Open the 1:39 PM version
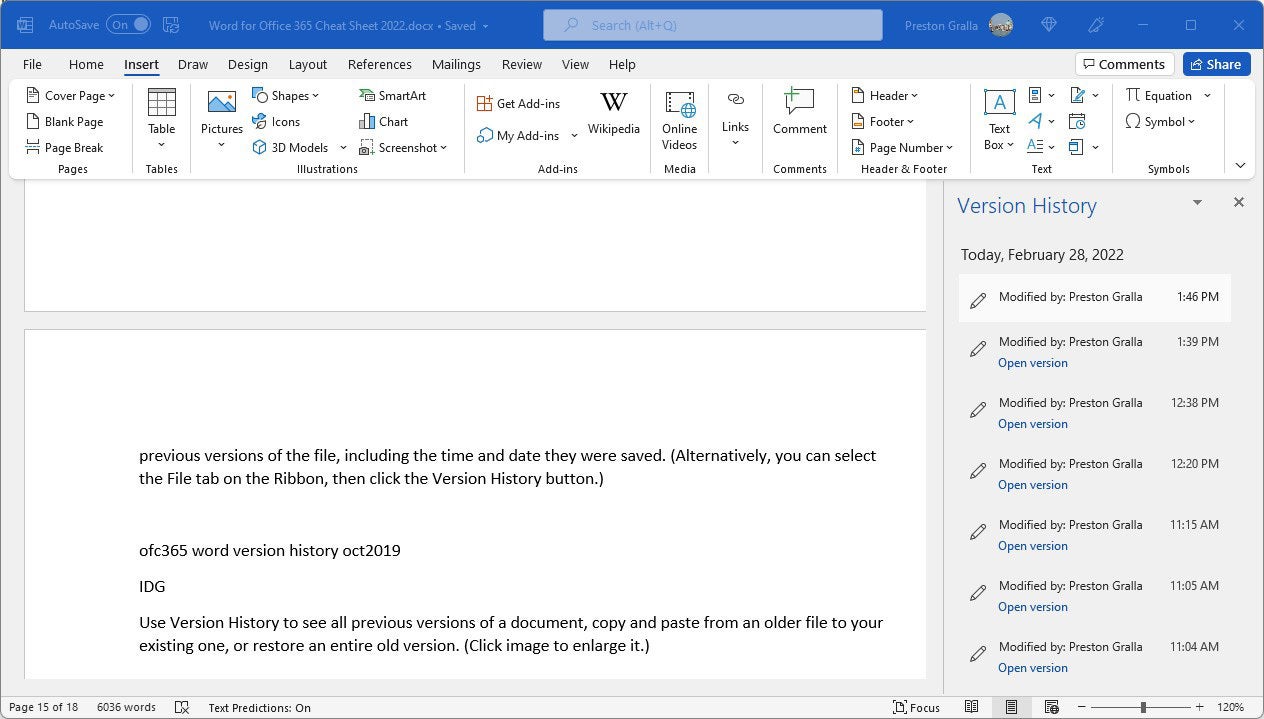 click(x=1033, y=363)
